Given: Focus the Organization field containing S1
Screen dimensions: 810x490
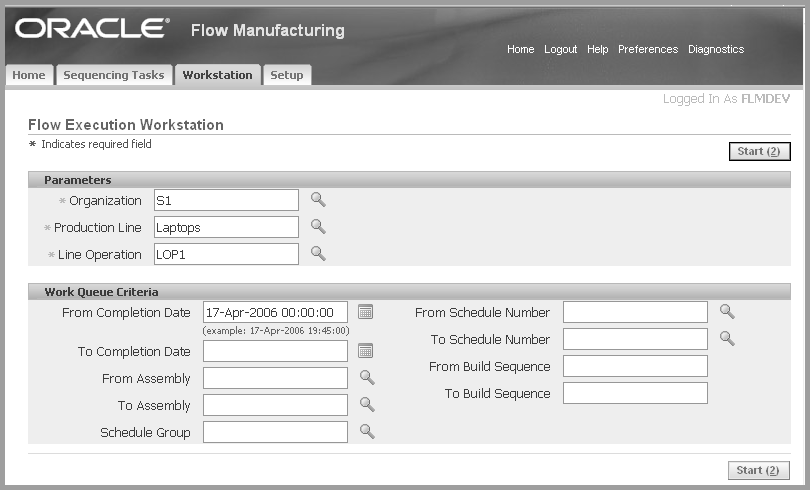Looking at the screenshot, I should coord(226,200).
